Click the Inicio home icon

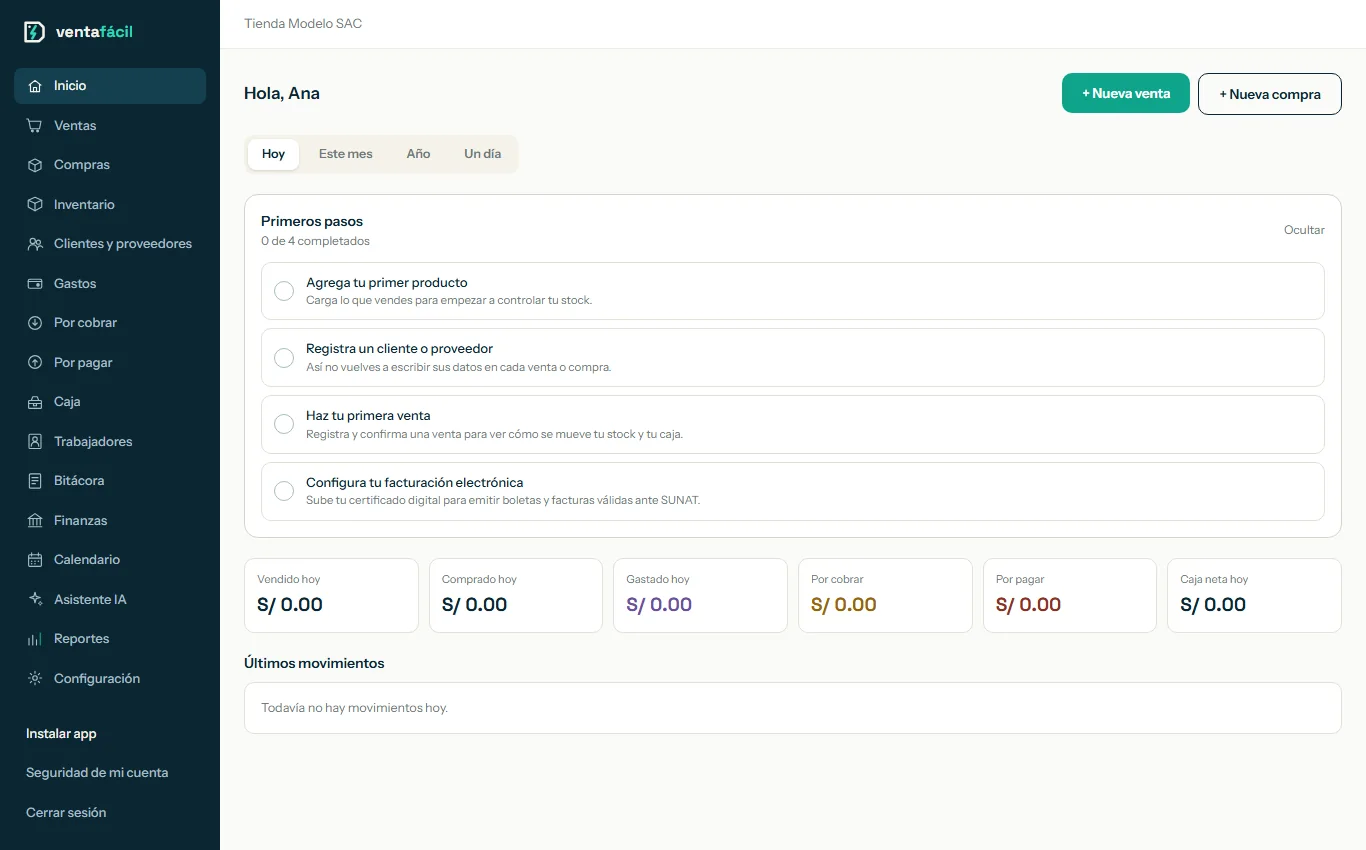[x=35, y=86]
